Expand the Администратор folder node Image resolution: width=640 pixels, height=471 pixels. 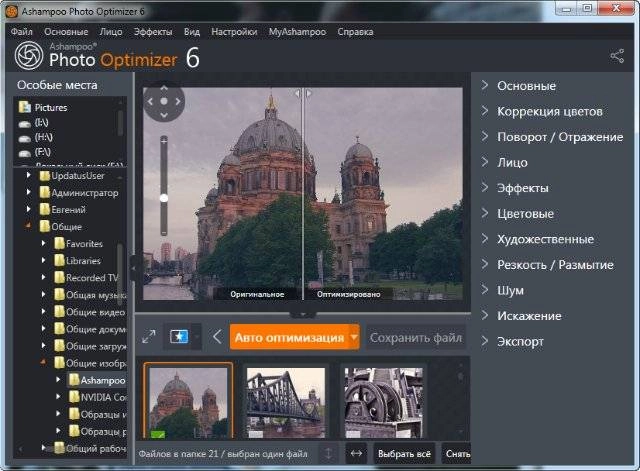coord(28,192)
